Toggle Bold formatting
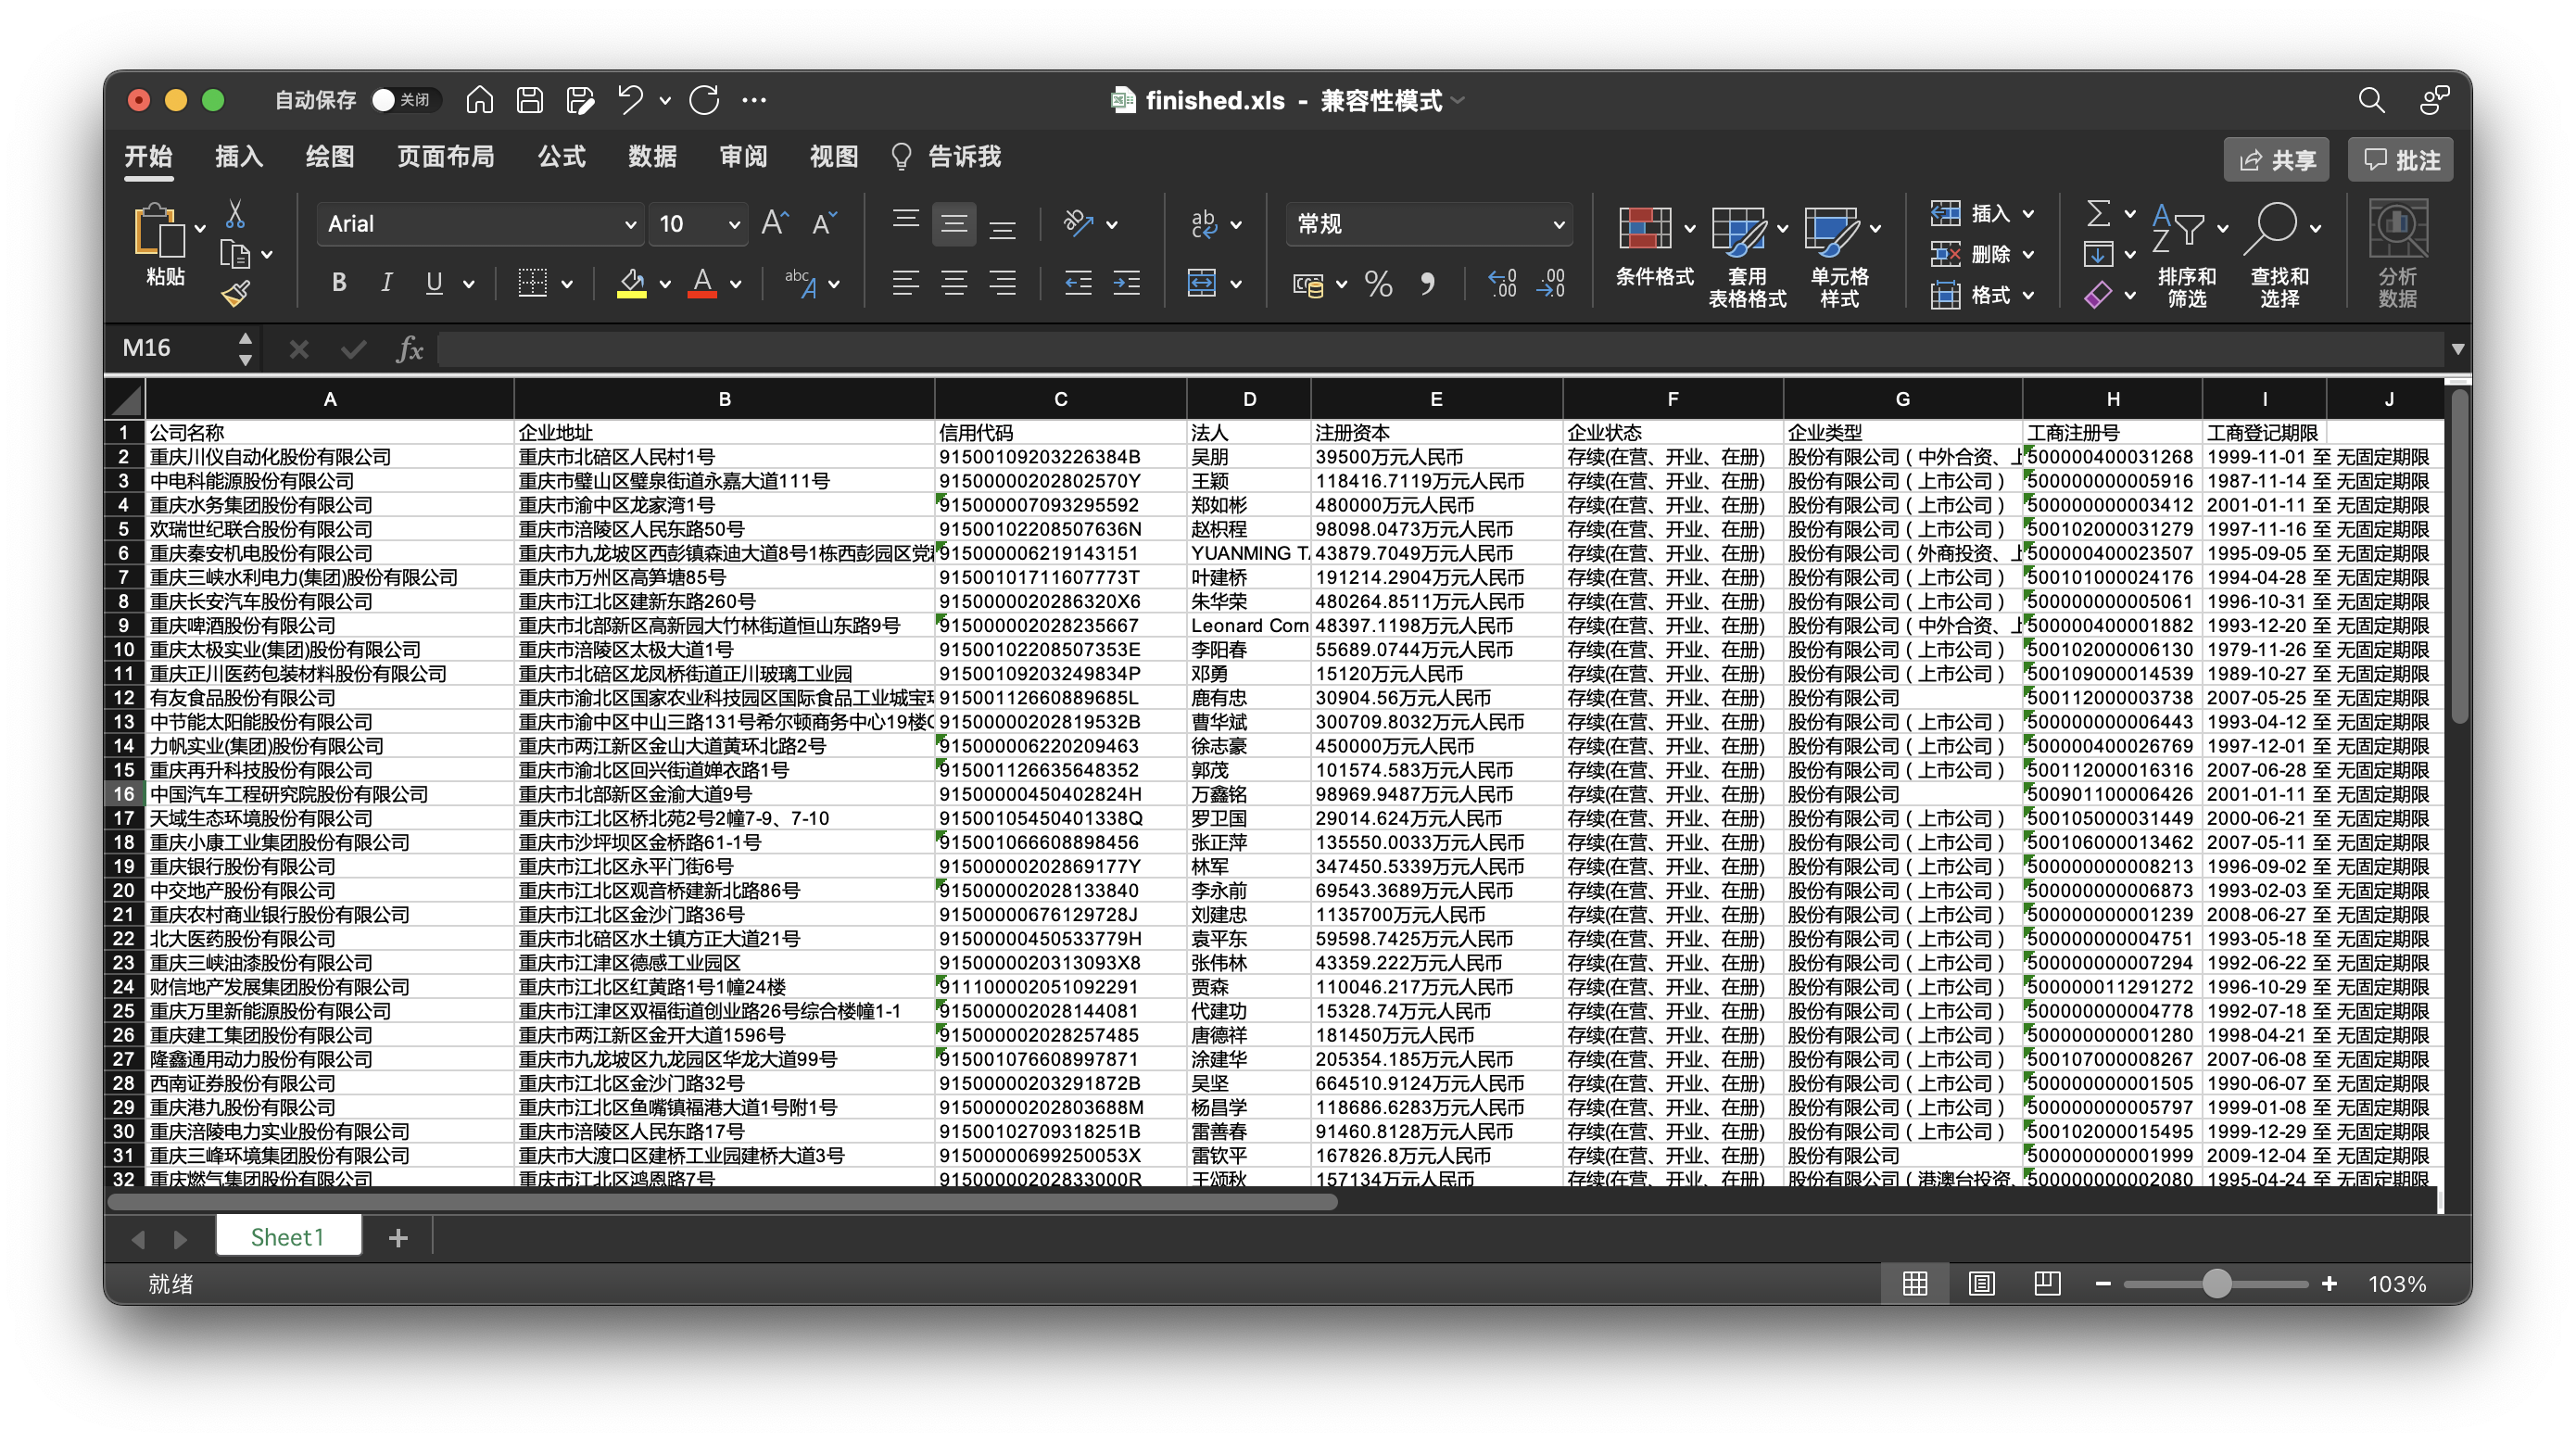The image size is (2576, 1442). pos(339,283)
